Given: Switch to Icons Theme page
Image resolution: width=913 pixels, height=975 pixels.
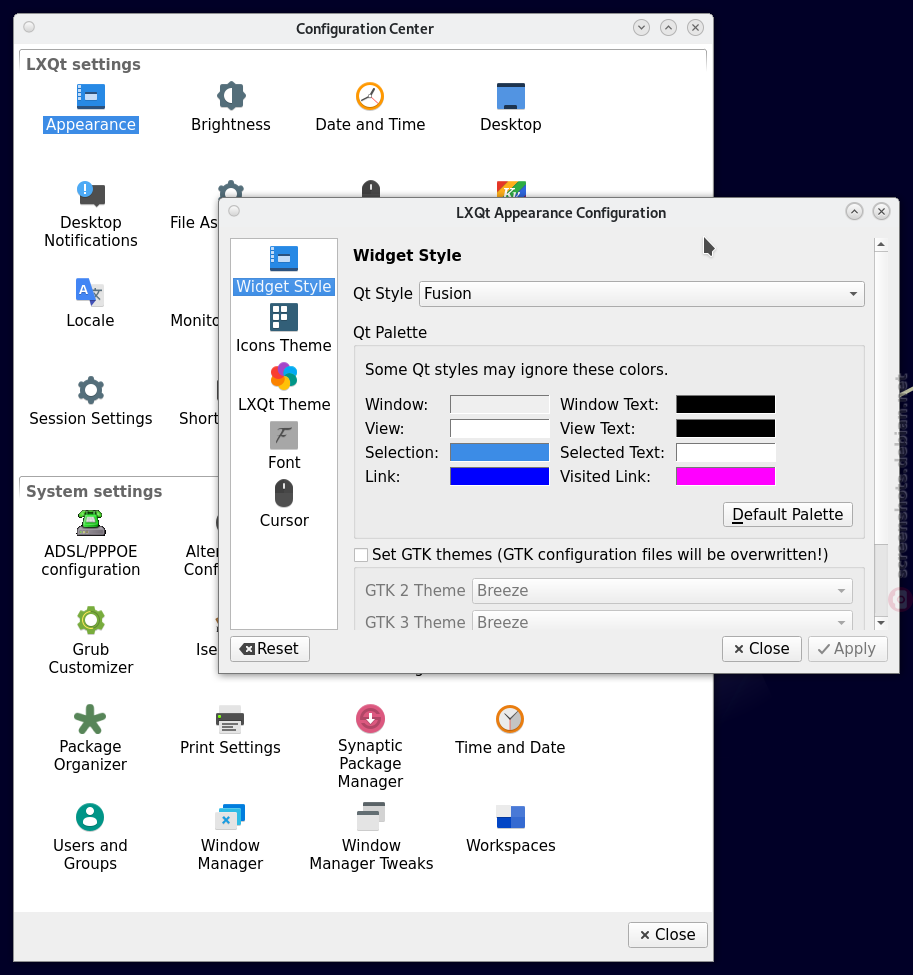Looking at the screenshot, I should 284,329.
